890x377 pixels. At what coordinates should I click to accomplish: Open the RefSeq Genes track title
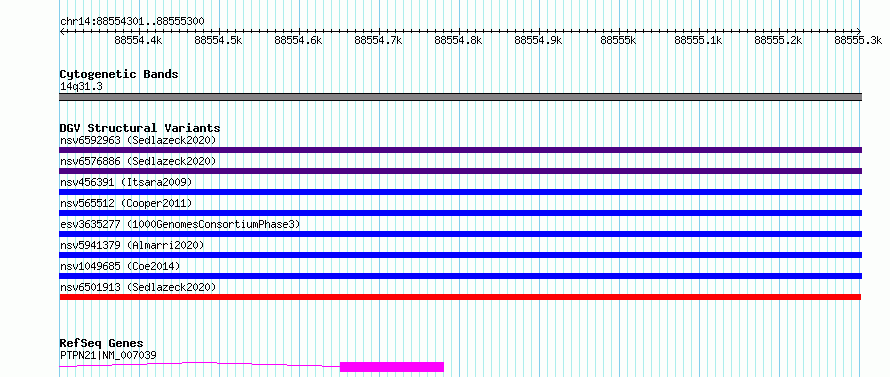coord(101,344)
